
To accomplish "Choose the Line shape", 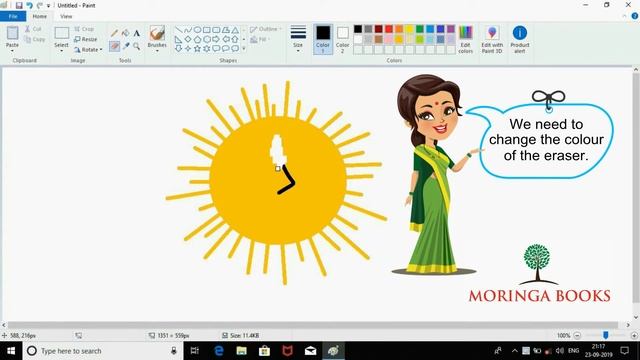I will pyautogui.click(x=178, y=30).
